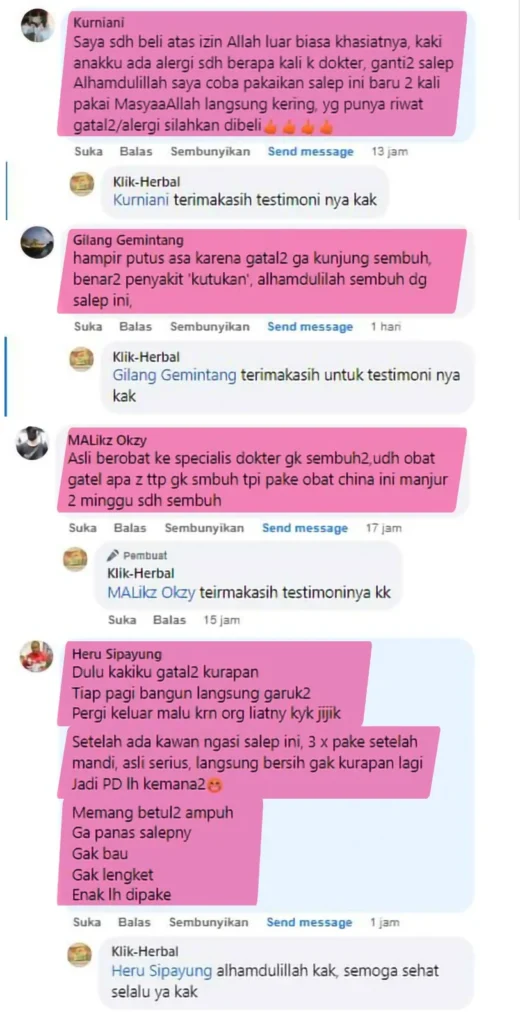The height and width of the screenshot is (1024, 520).
Task: Open Heru Sipayung's profile avatar
Action: coord(37,656)
